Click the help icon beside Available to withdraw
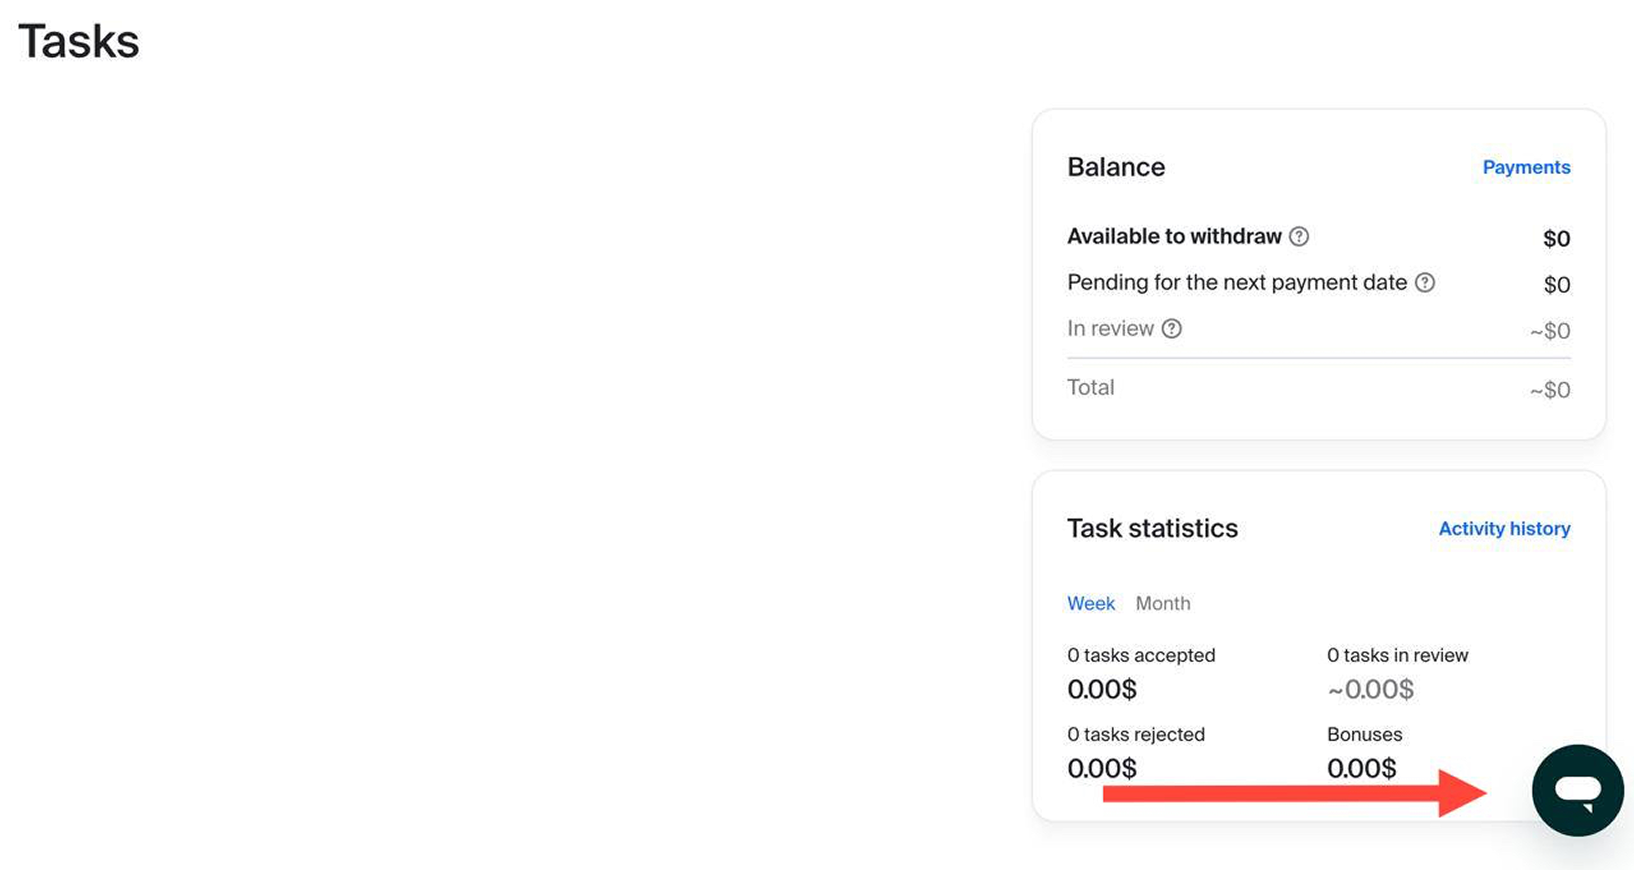This screenshot has width=1634, height=870. coord(1298,237)
